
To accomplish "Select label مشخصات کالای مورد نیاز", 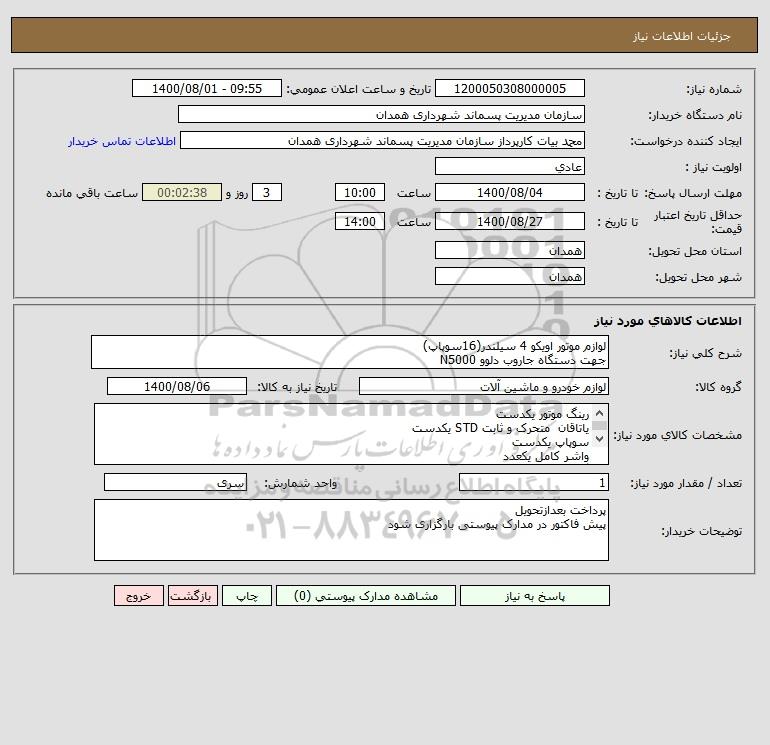I will click(x=678, y=435).
